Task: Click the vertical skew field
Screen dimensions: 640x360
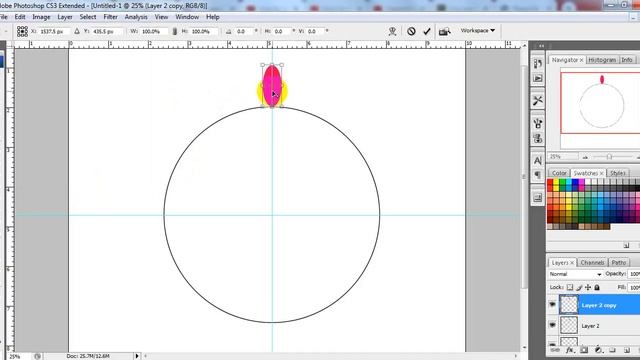Action: 315,31
